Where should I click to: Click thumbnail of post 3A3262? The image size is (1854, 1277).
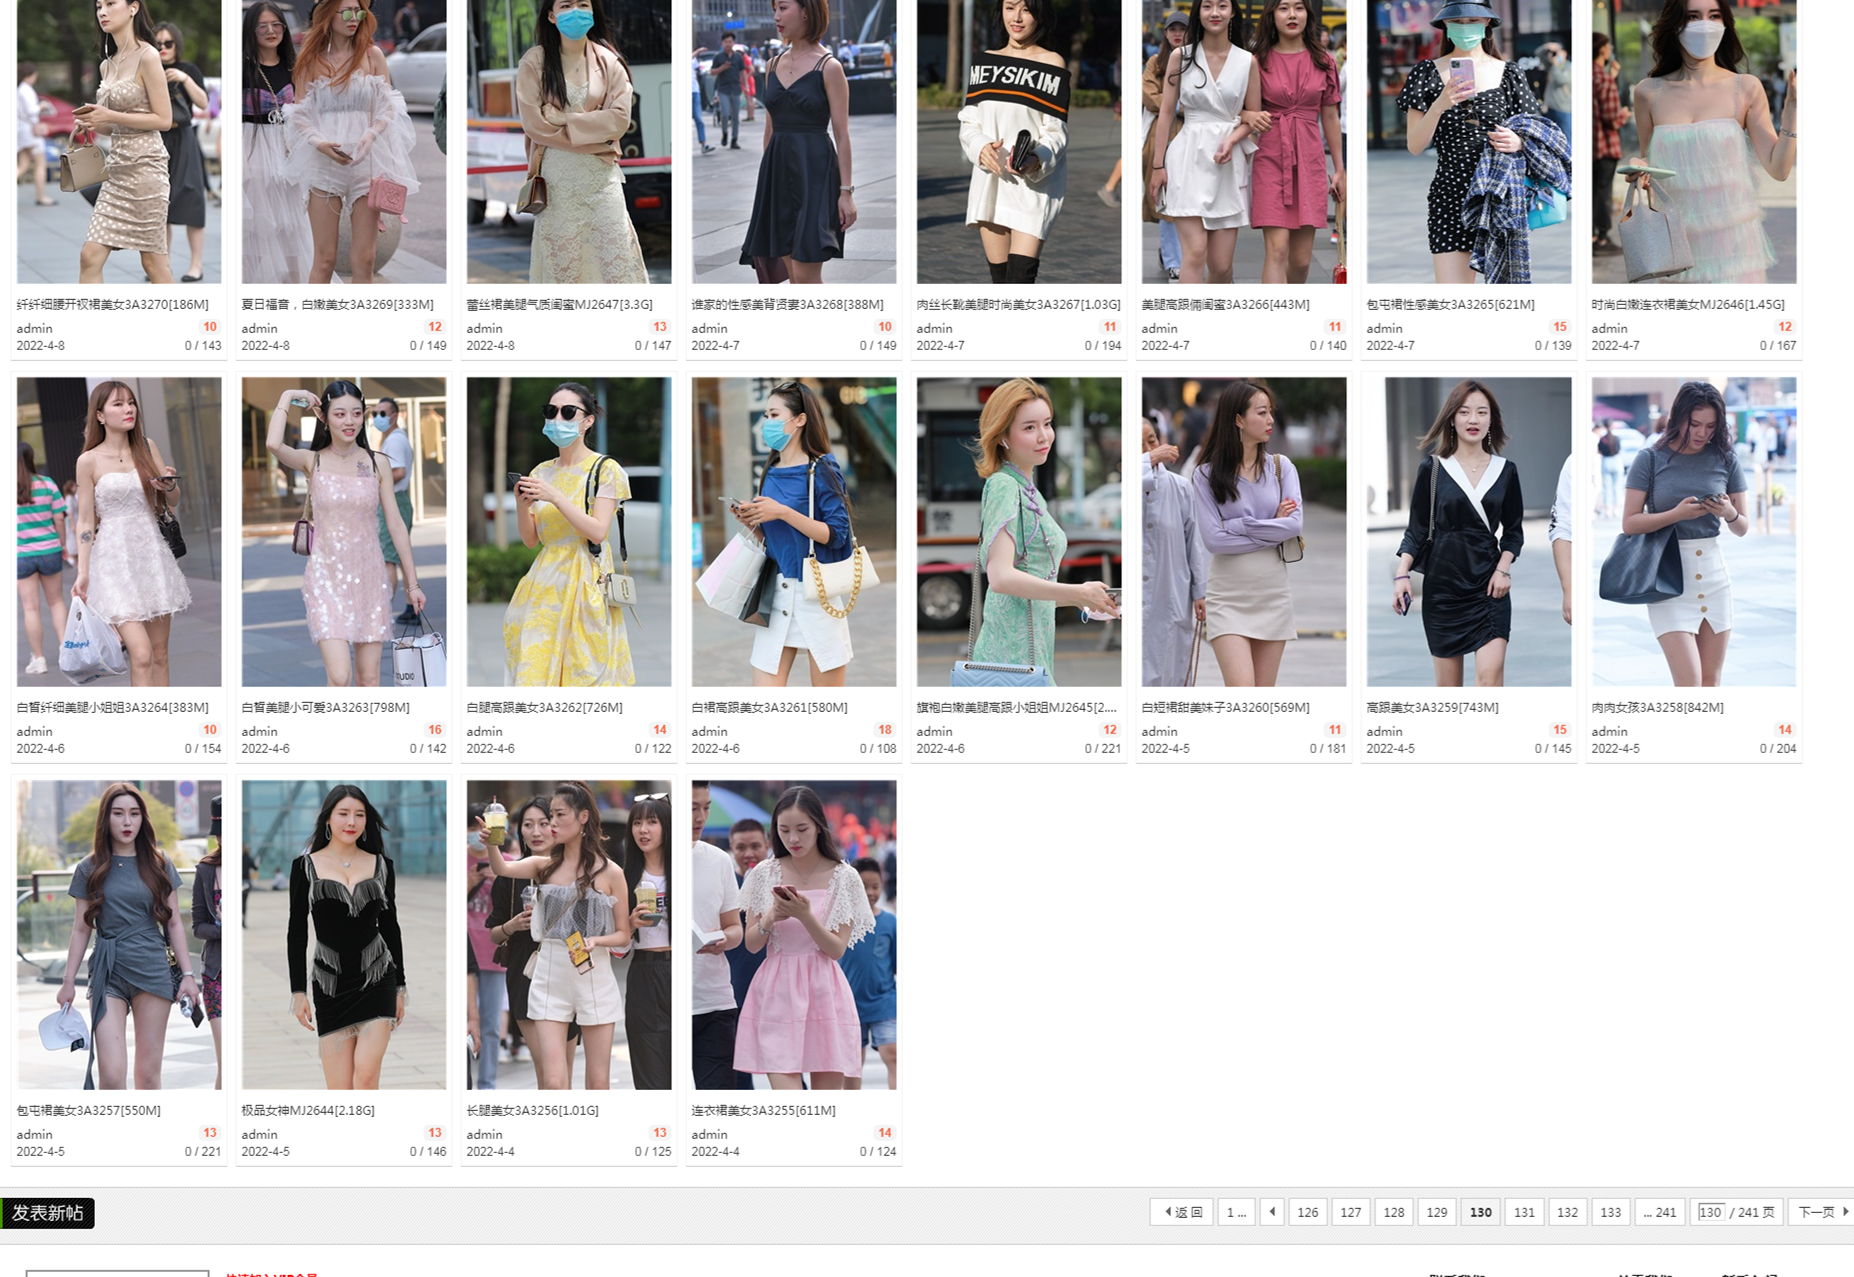(569, 532)
